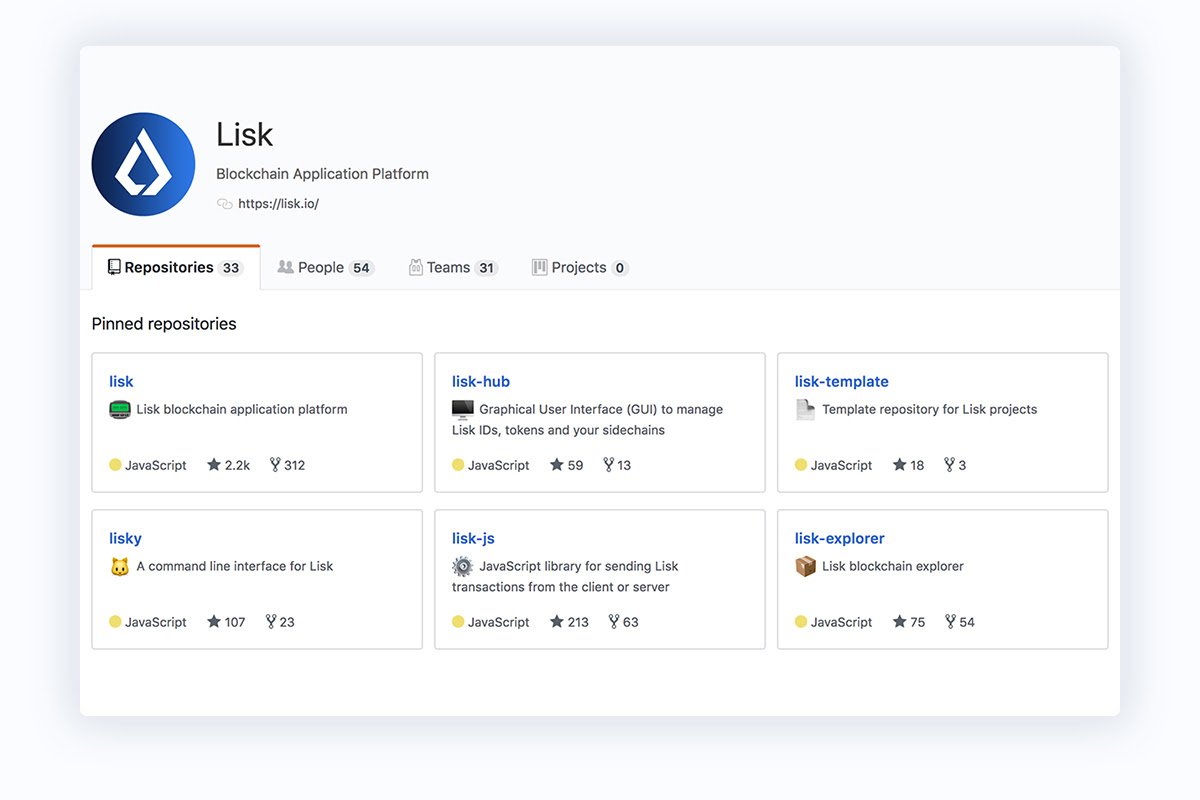The width and height of the screenshot is (1200, 800).
Task: Open the lisk-js repository
Action: 473,538
